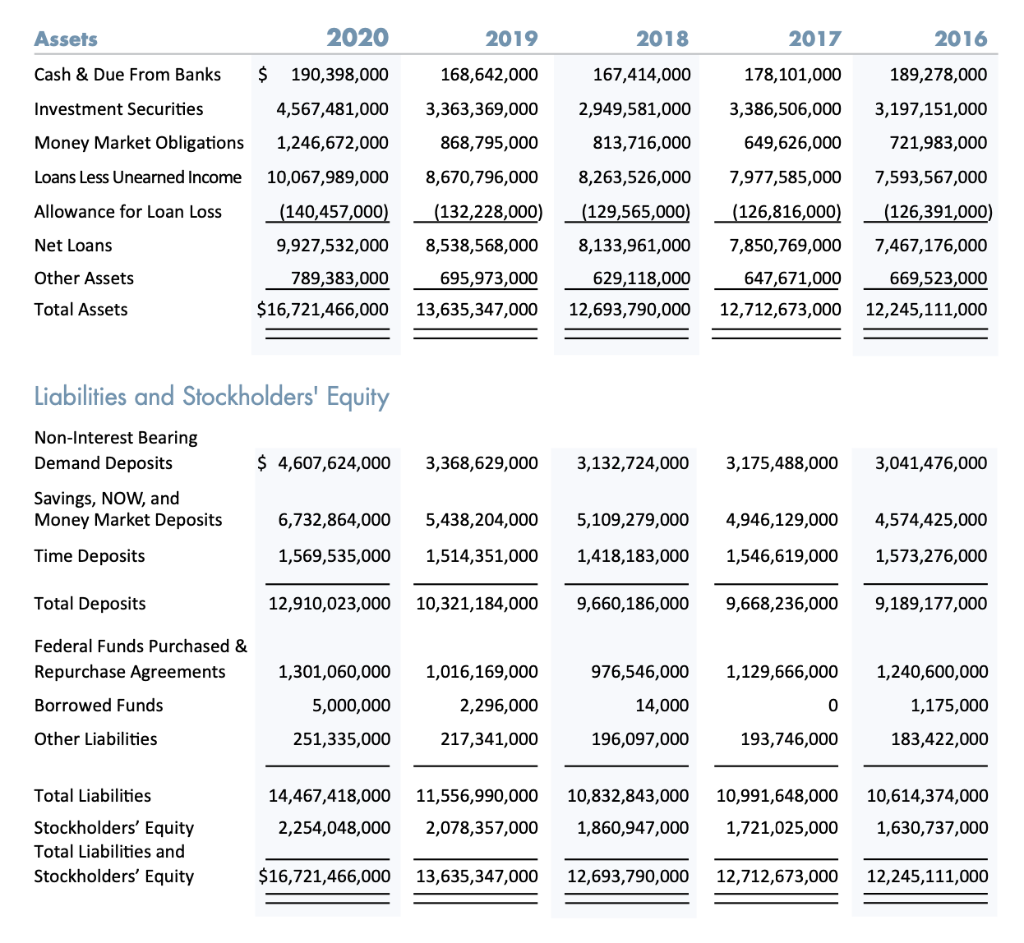The width and height of the screenshot is (1024, 943).
Task: Click the Assets section heading
Action: tap(66, 39)
